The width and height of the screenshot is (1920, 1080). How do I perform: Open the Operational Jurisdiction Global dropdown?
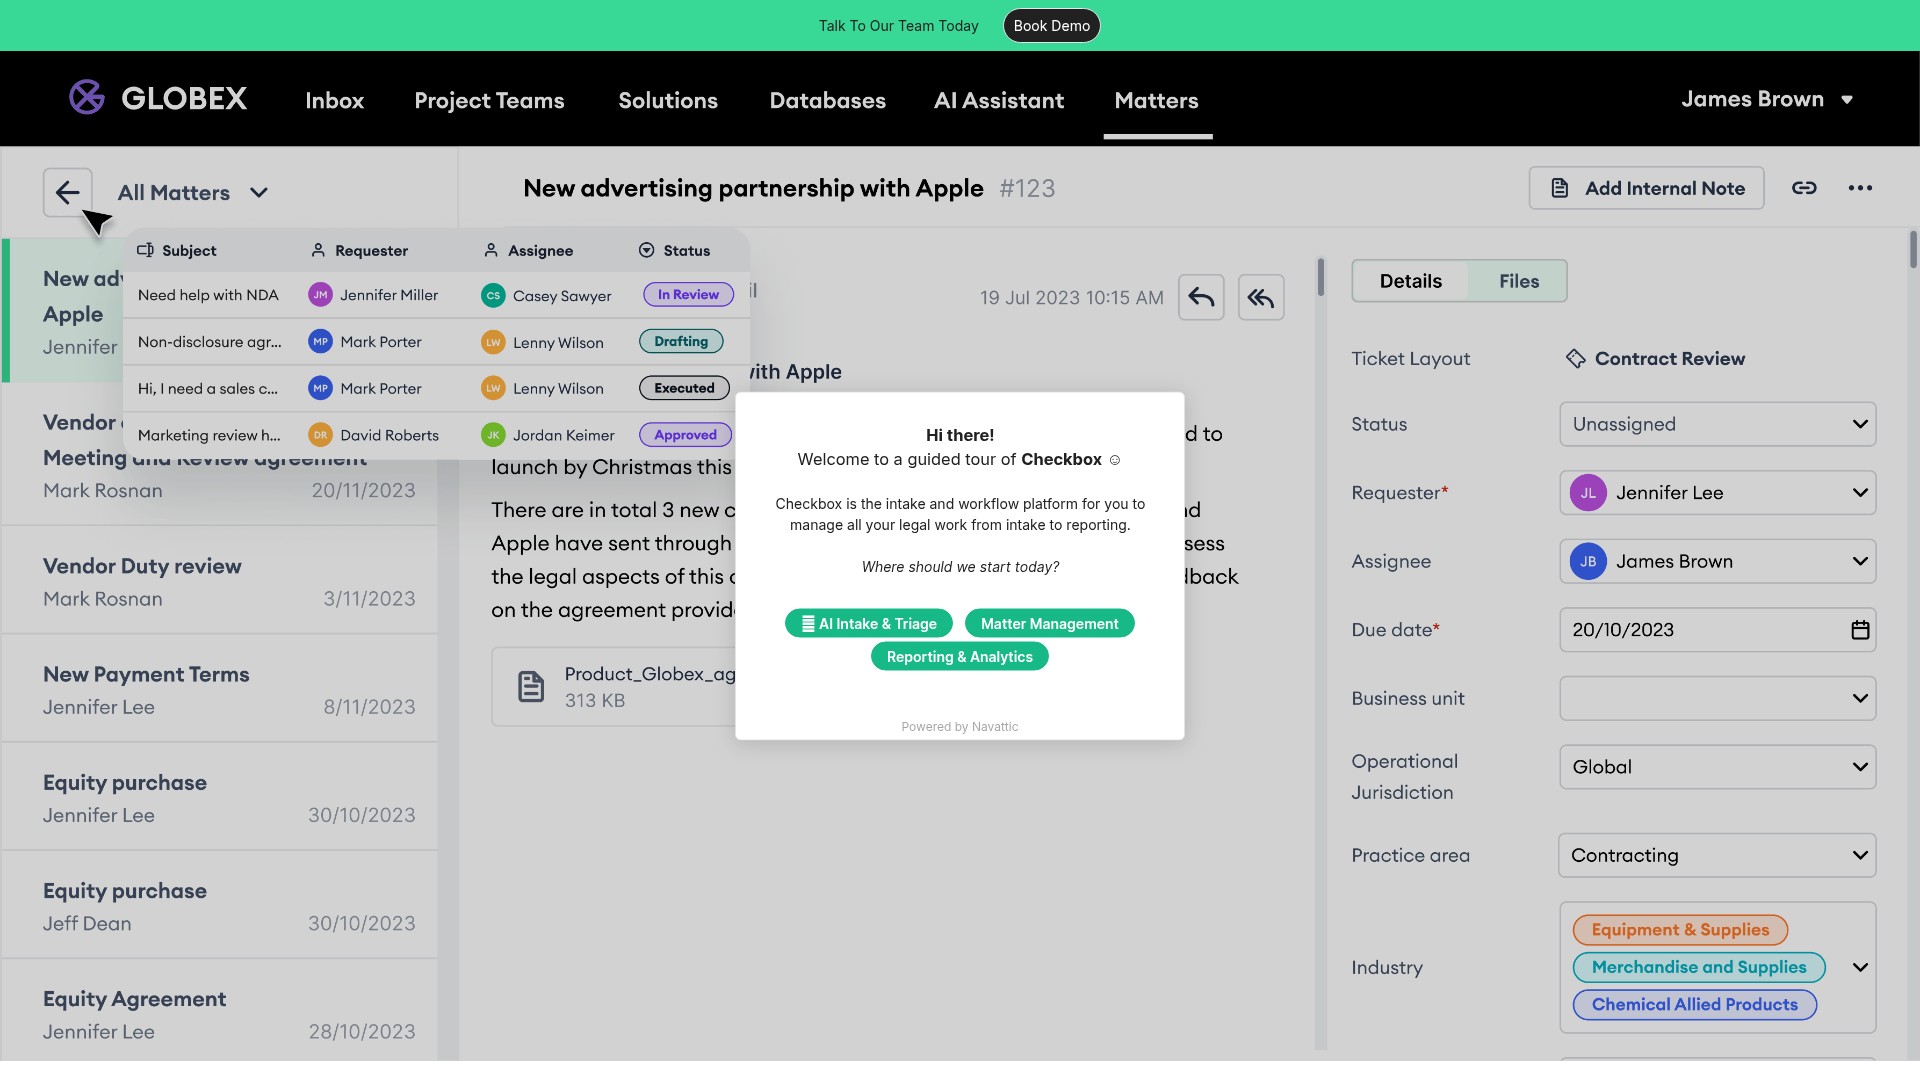point(1717,767)
